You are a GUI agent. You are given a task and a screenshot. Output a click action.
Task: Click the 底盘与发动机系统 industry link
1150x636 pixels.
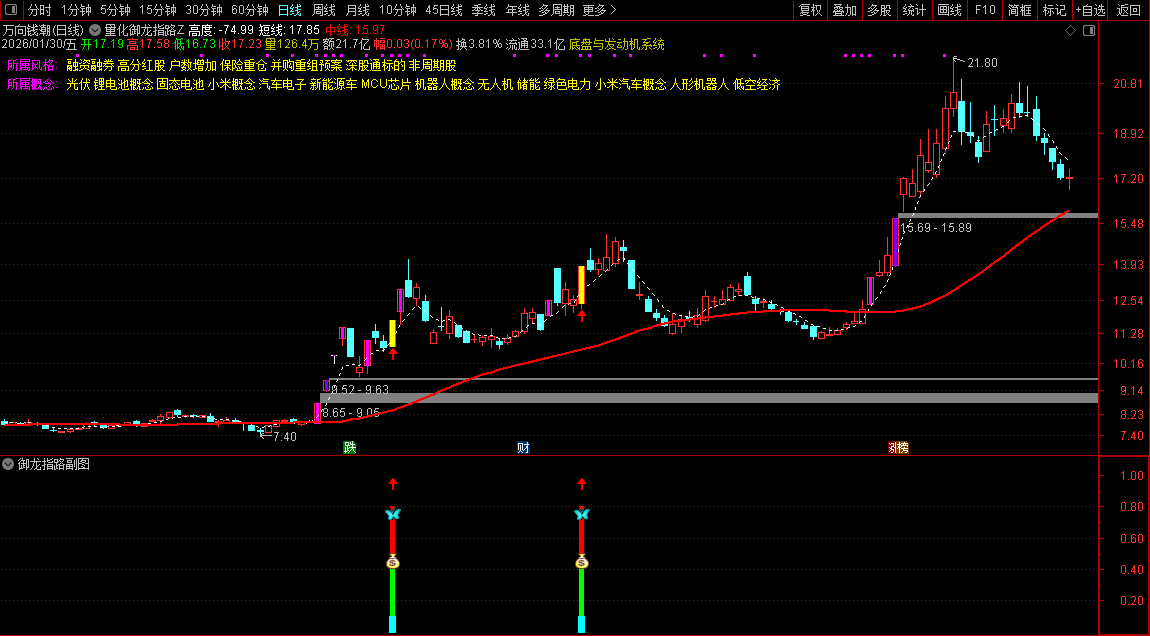pos(616,44)
